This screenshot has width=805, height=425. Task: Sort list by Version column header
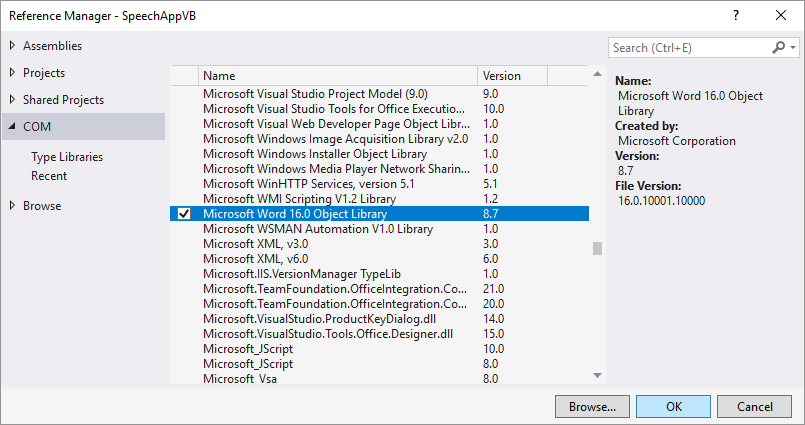512,76
